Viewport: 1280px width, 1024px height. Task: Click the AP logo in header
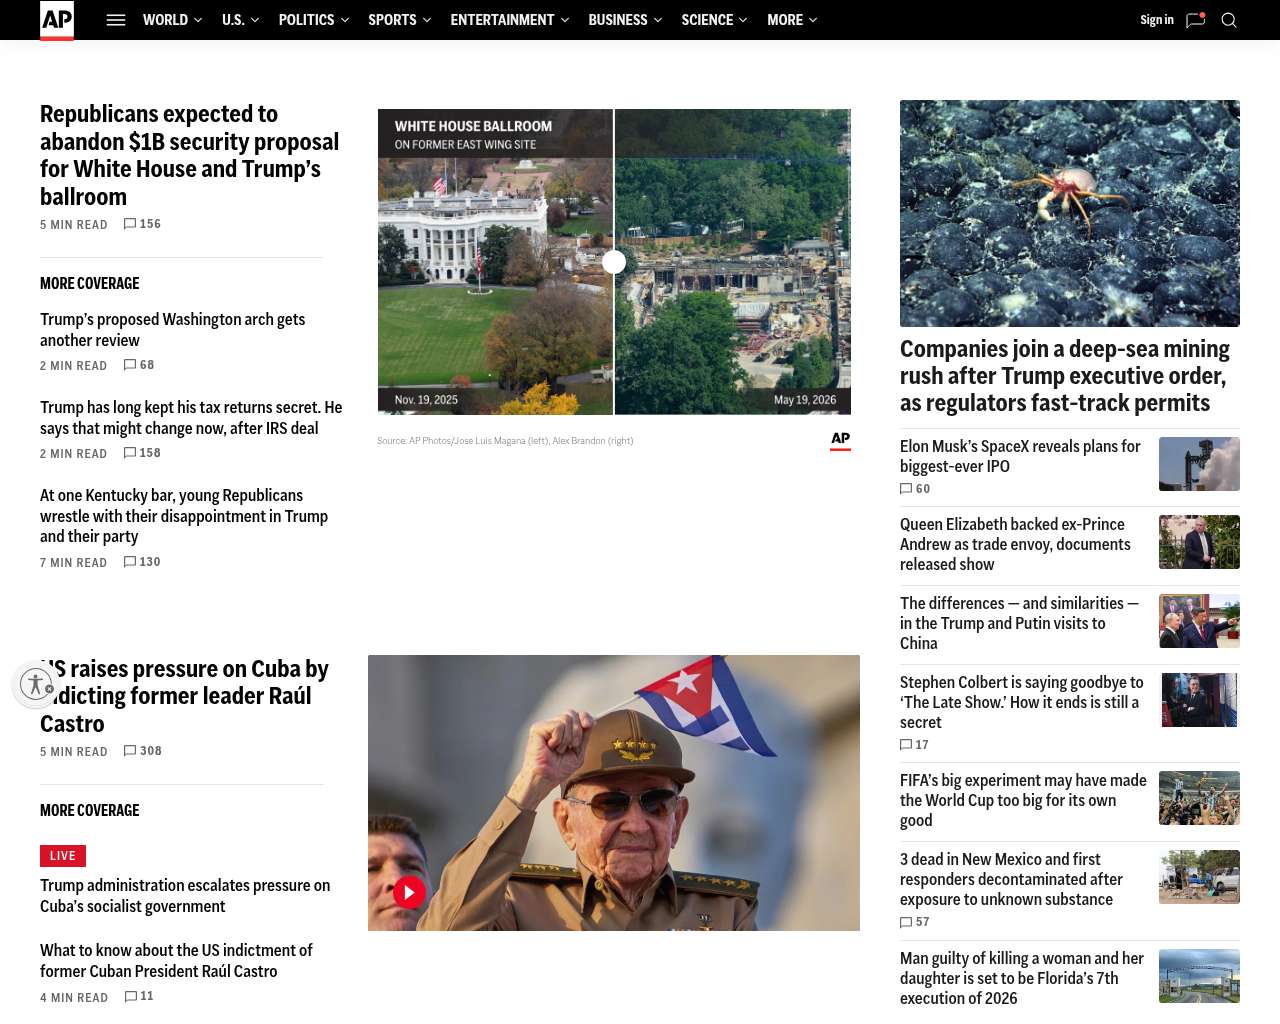pyautogui.click(x=57, y=20)
